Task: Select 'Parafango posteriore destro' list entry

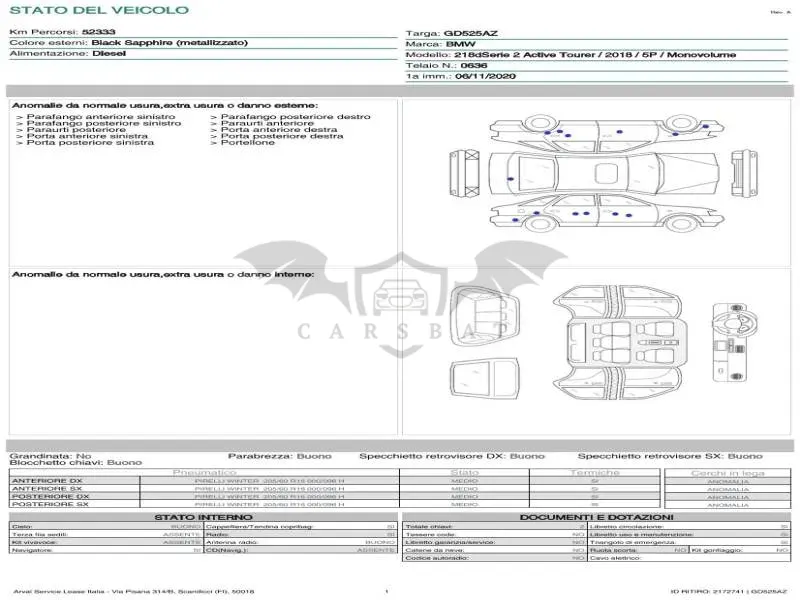Action: [x=295, y=117]
